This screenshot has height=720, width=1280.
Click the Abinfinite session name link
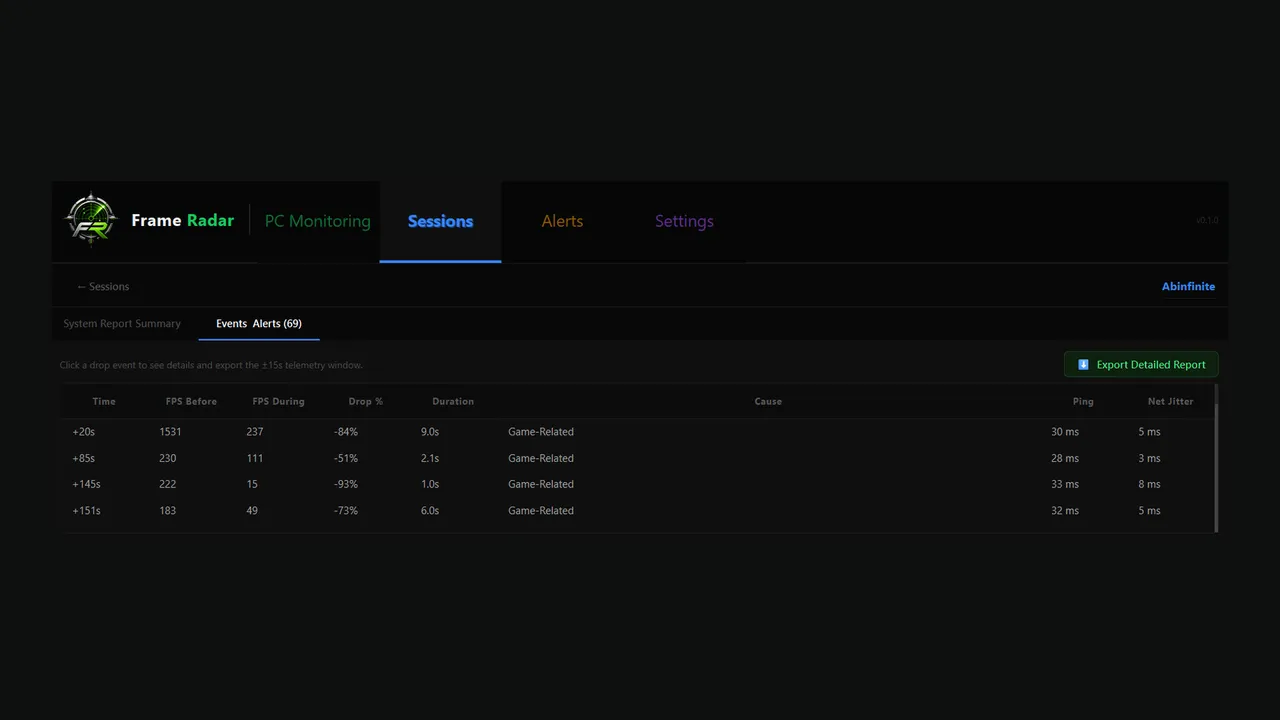click(x=1188, y=287)
